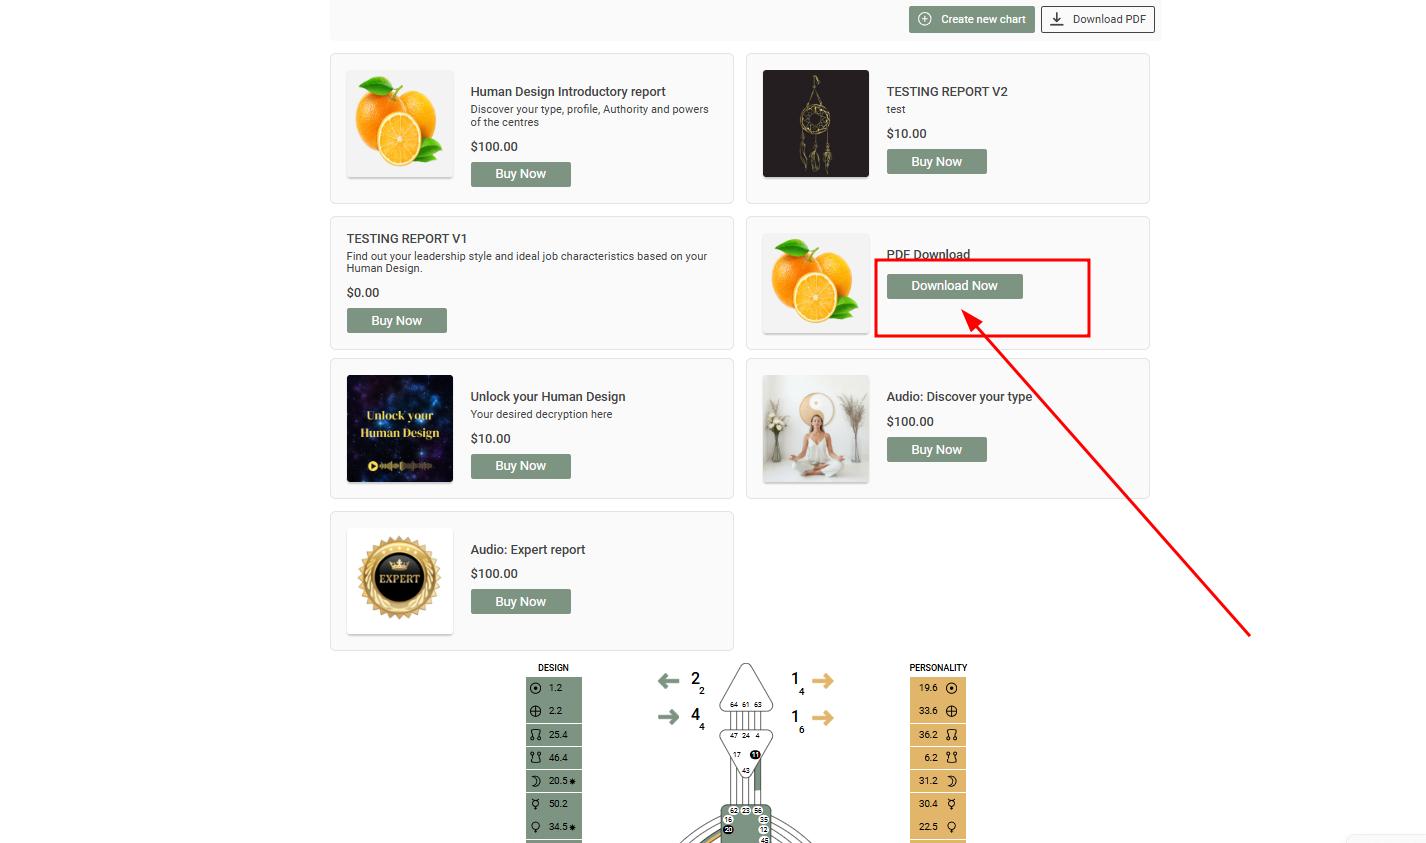Click the Personality moon symbol beside 31.2
Screen dimensions: 1426x843
tap(951, 781)
